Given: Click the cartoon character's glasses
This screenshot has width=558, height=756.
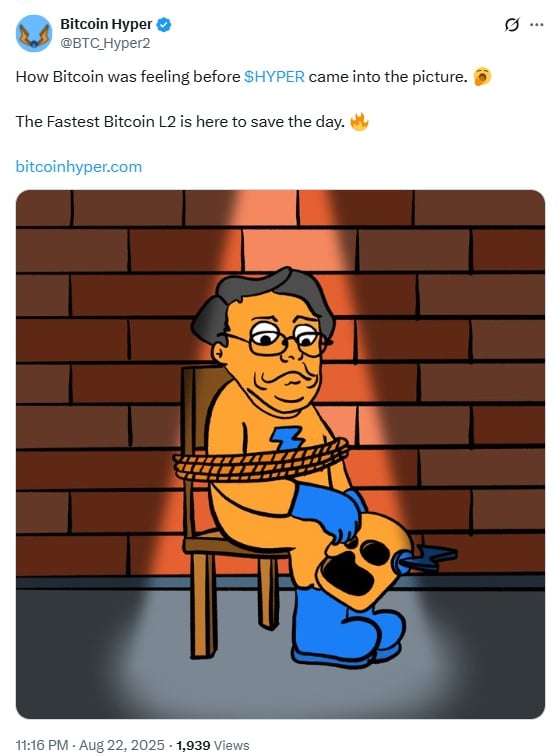Looking at the screenshot, I should (x=278, y=339).
